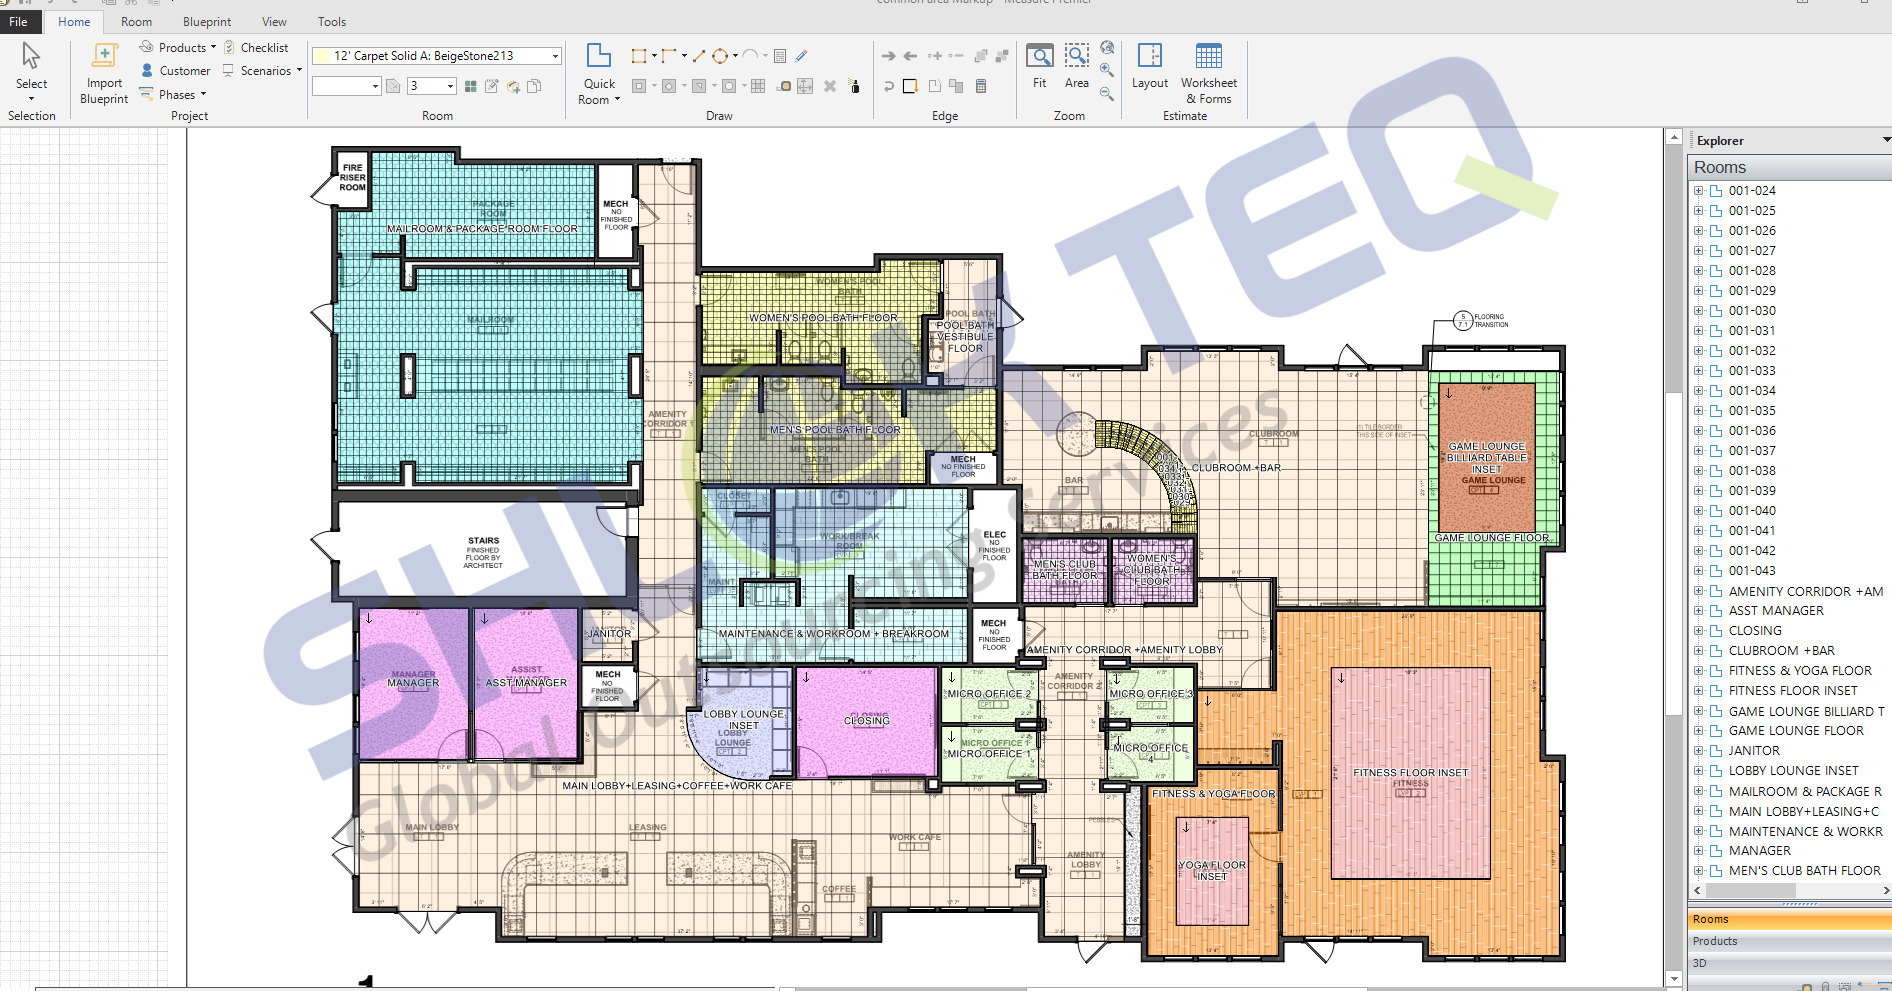Click the four-arrow move icon in Draw
The width and height of the screenshot is (1892, 991).
tap(805, 86)
